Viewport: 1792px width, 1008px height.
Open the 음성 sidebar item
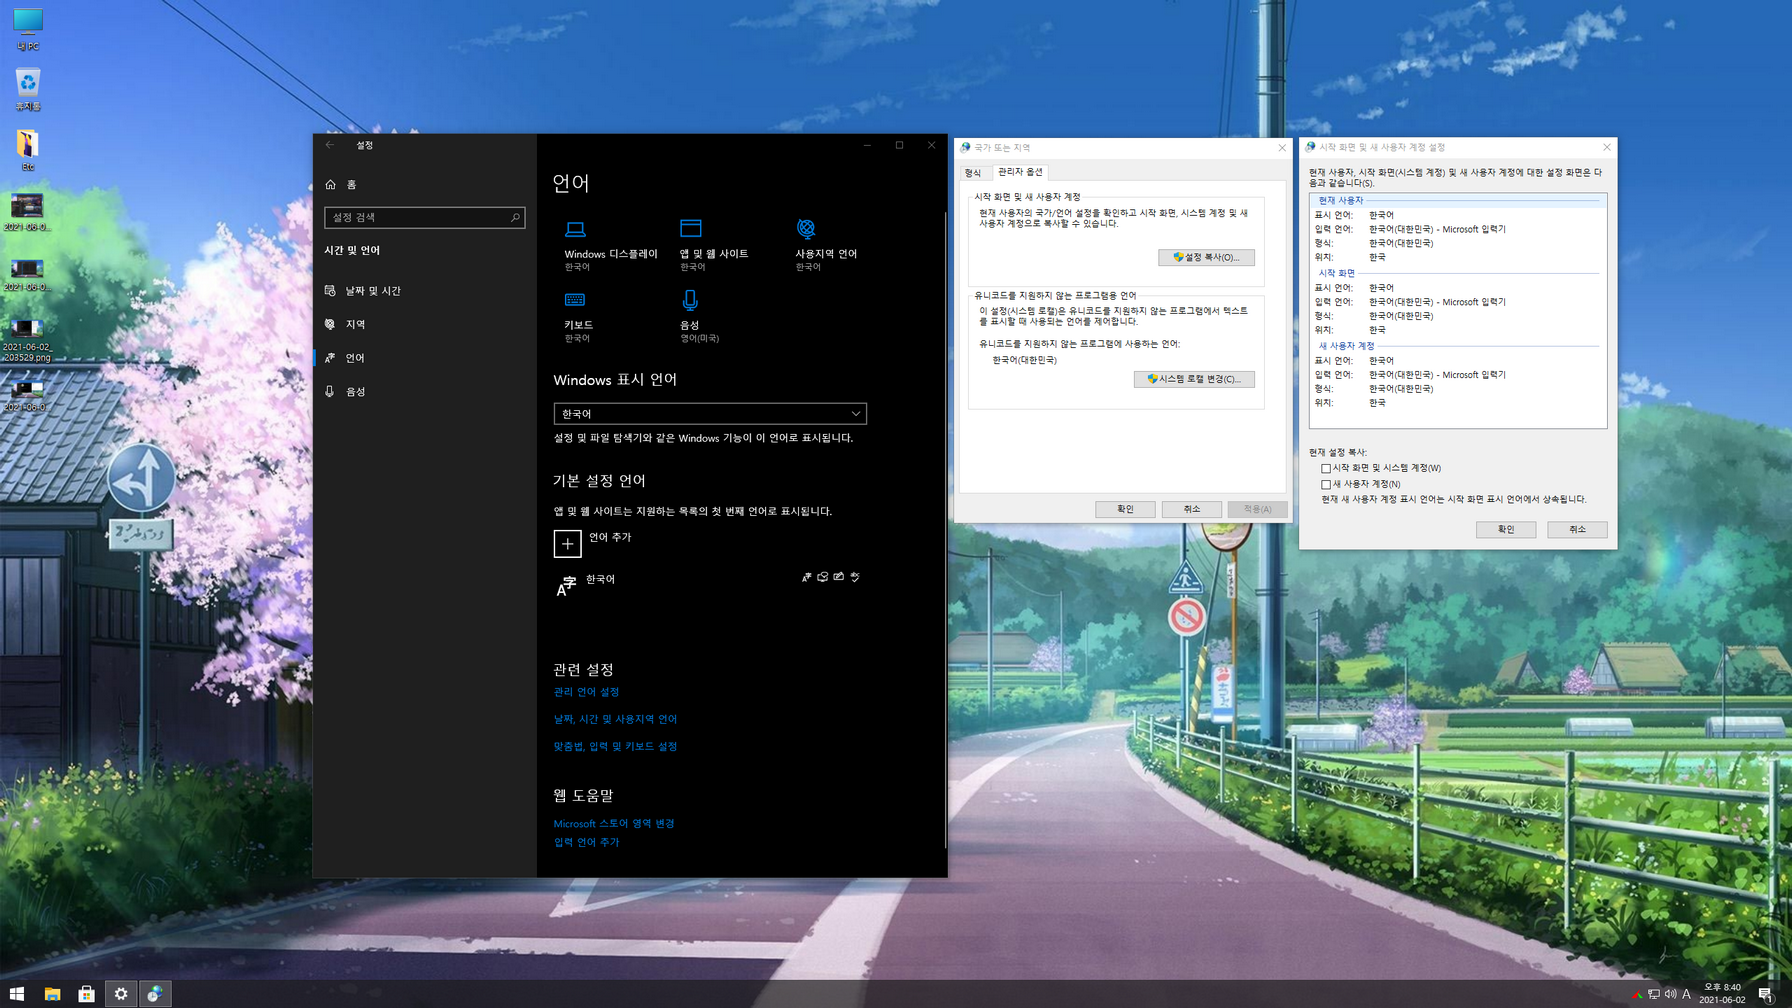click(424, 392)
